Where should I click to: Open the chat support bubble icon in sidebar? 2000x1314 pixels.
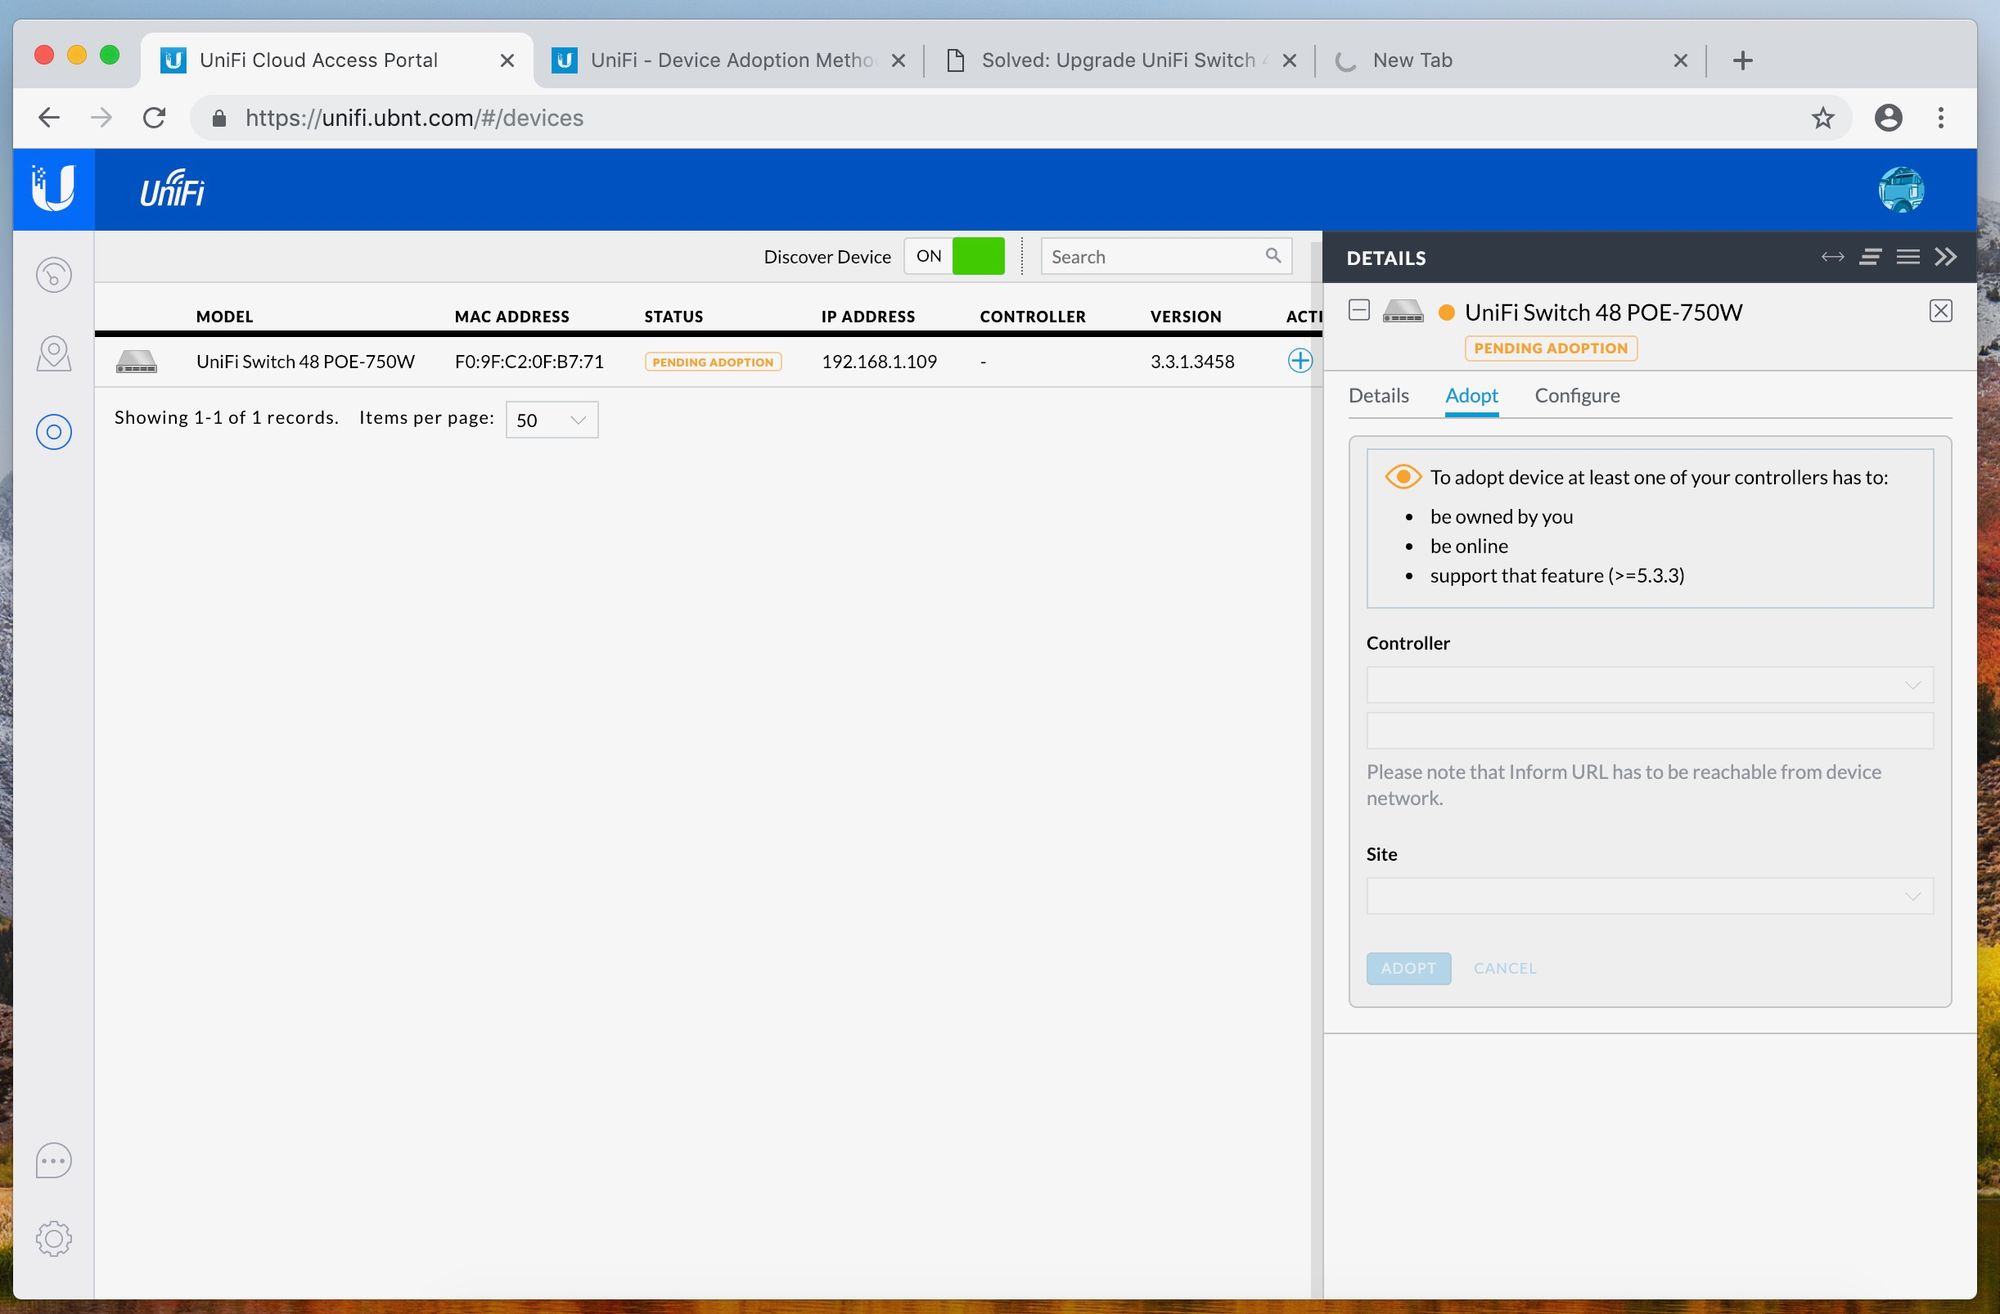tap(54, 1160)
